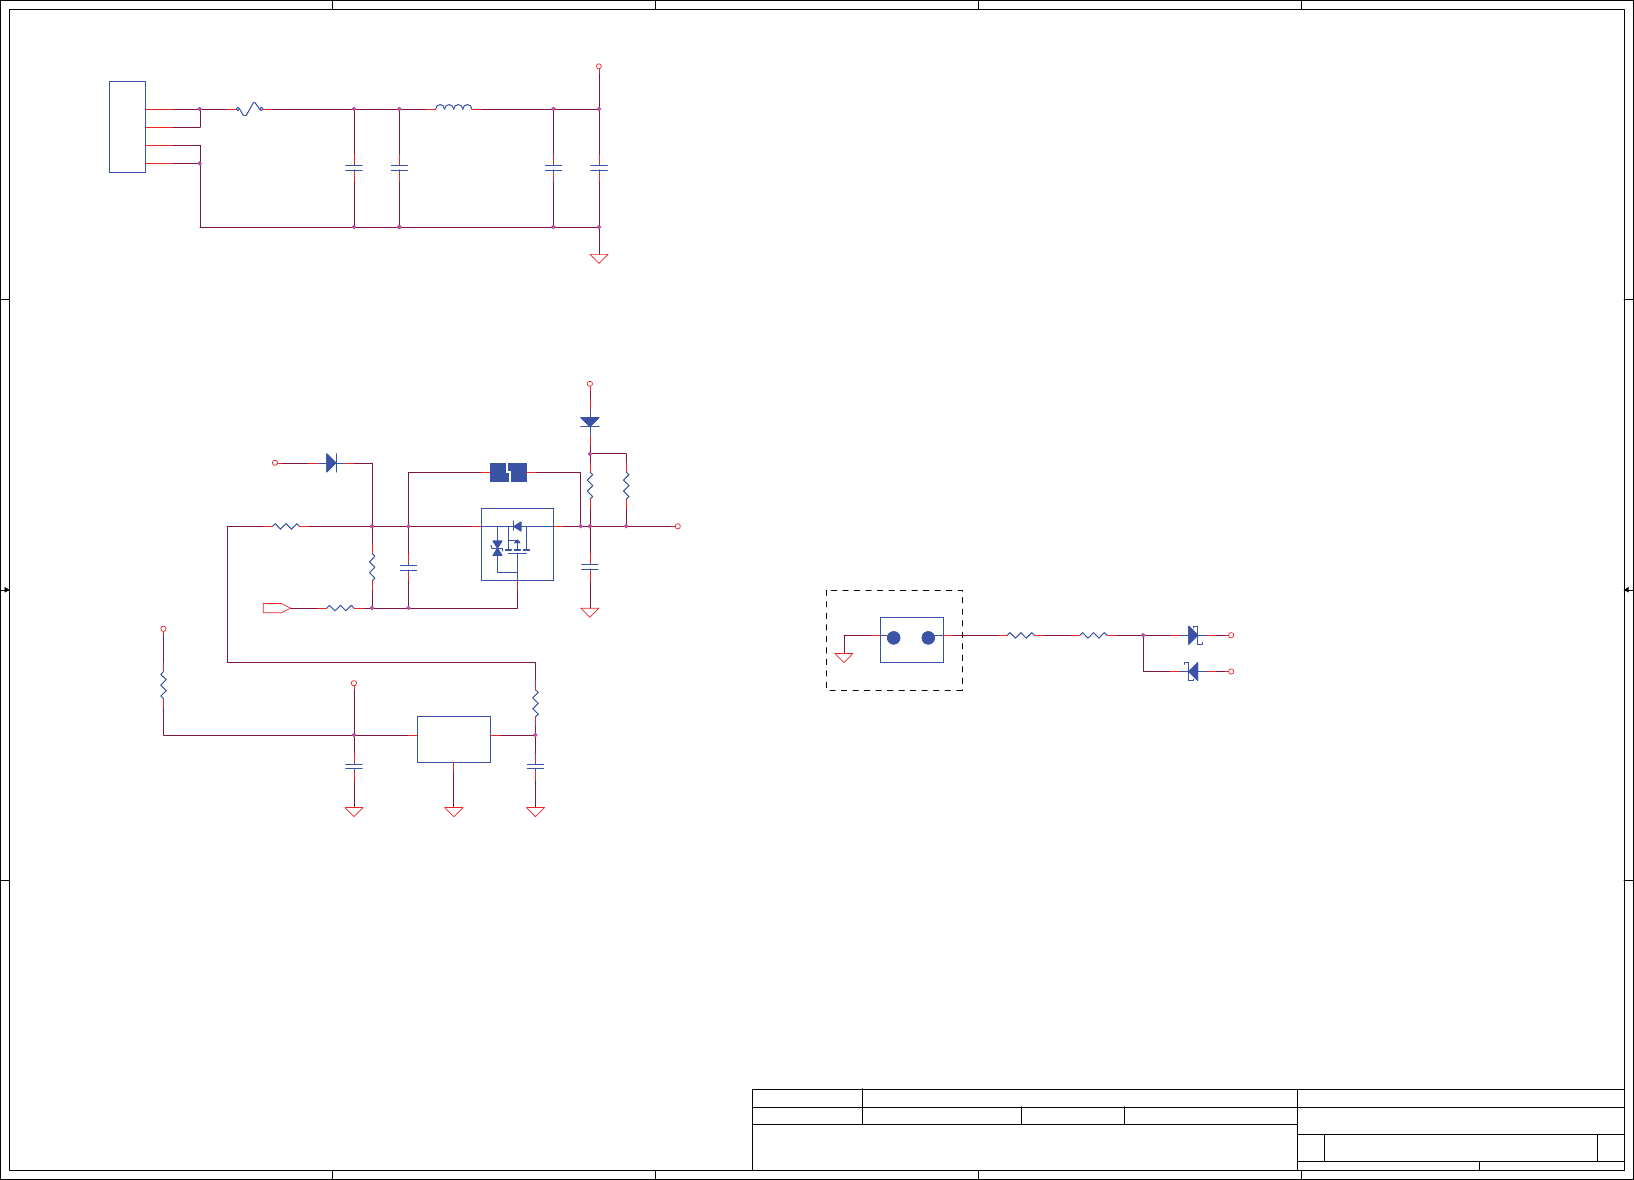This screenshot has height=1180, width=1634.
Task: Click output terminal right of the MOSFET
Action: click(x=678, y=526)
